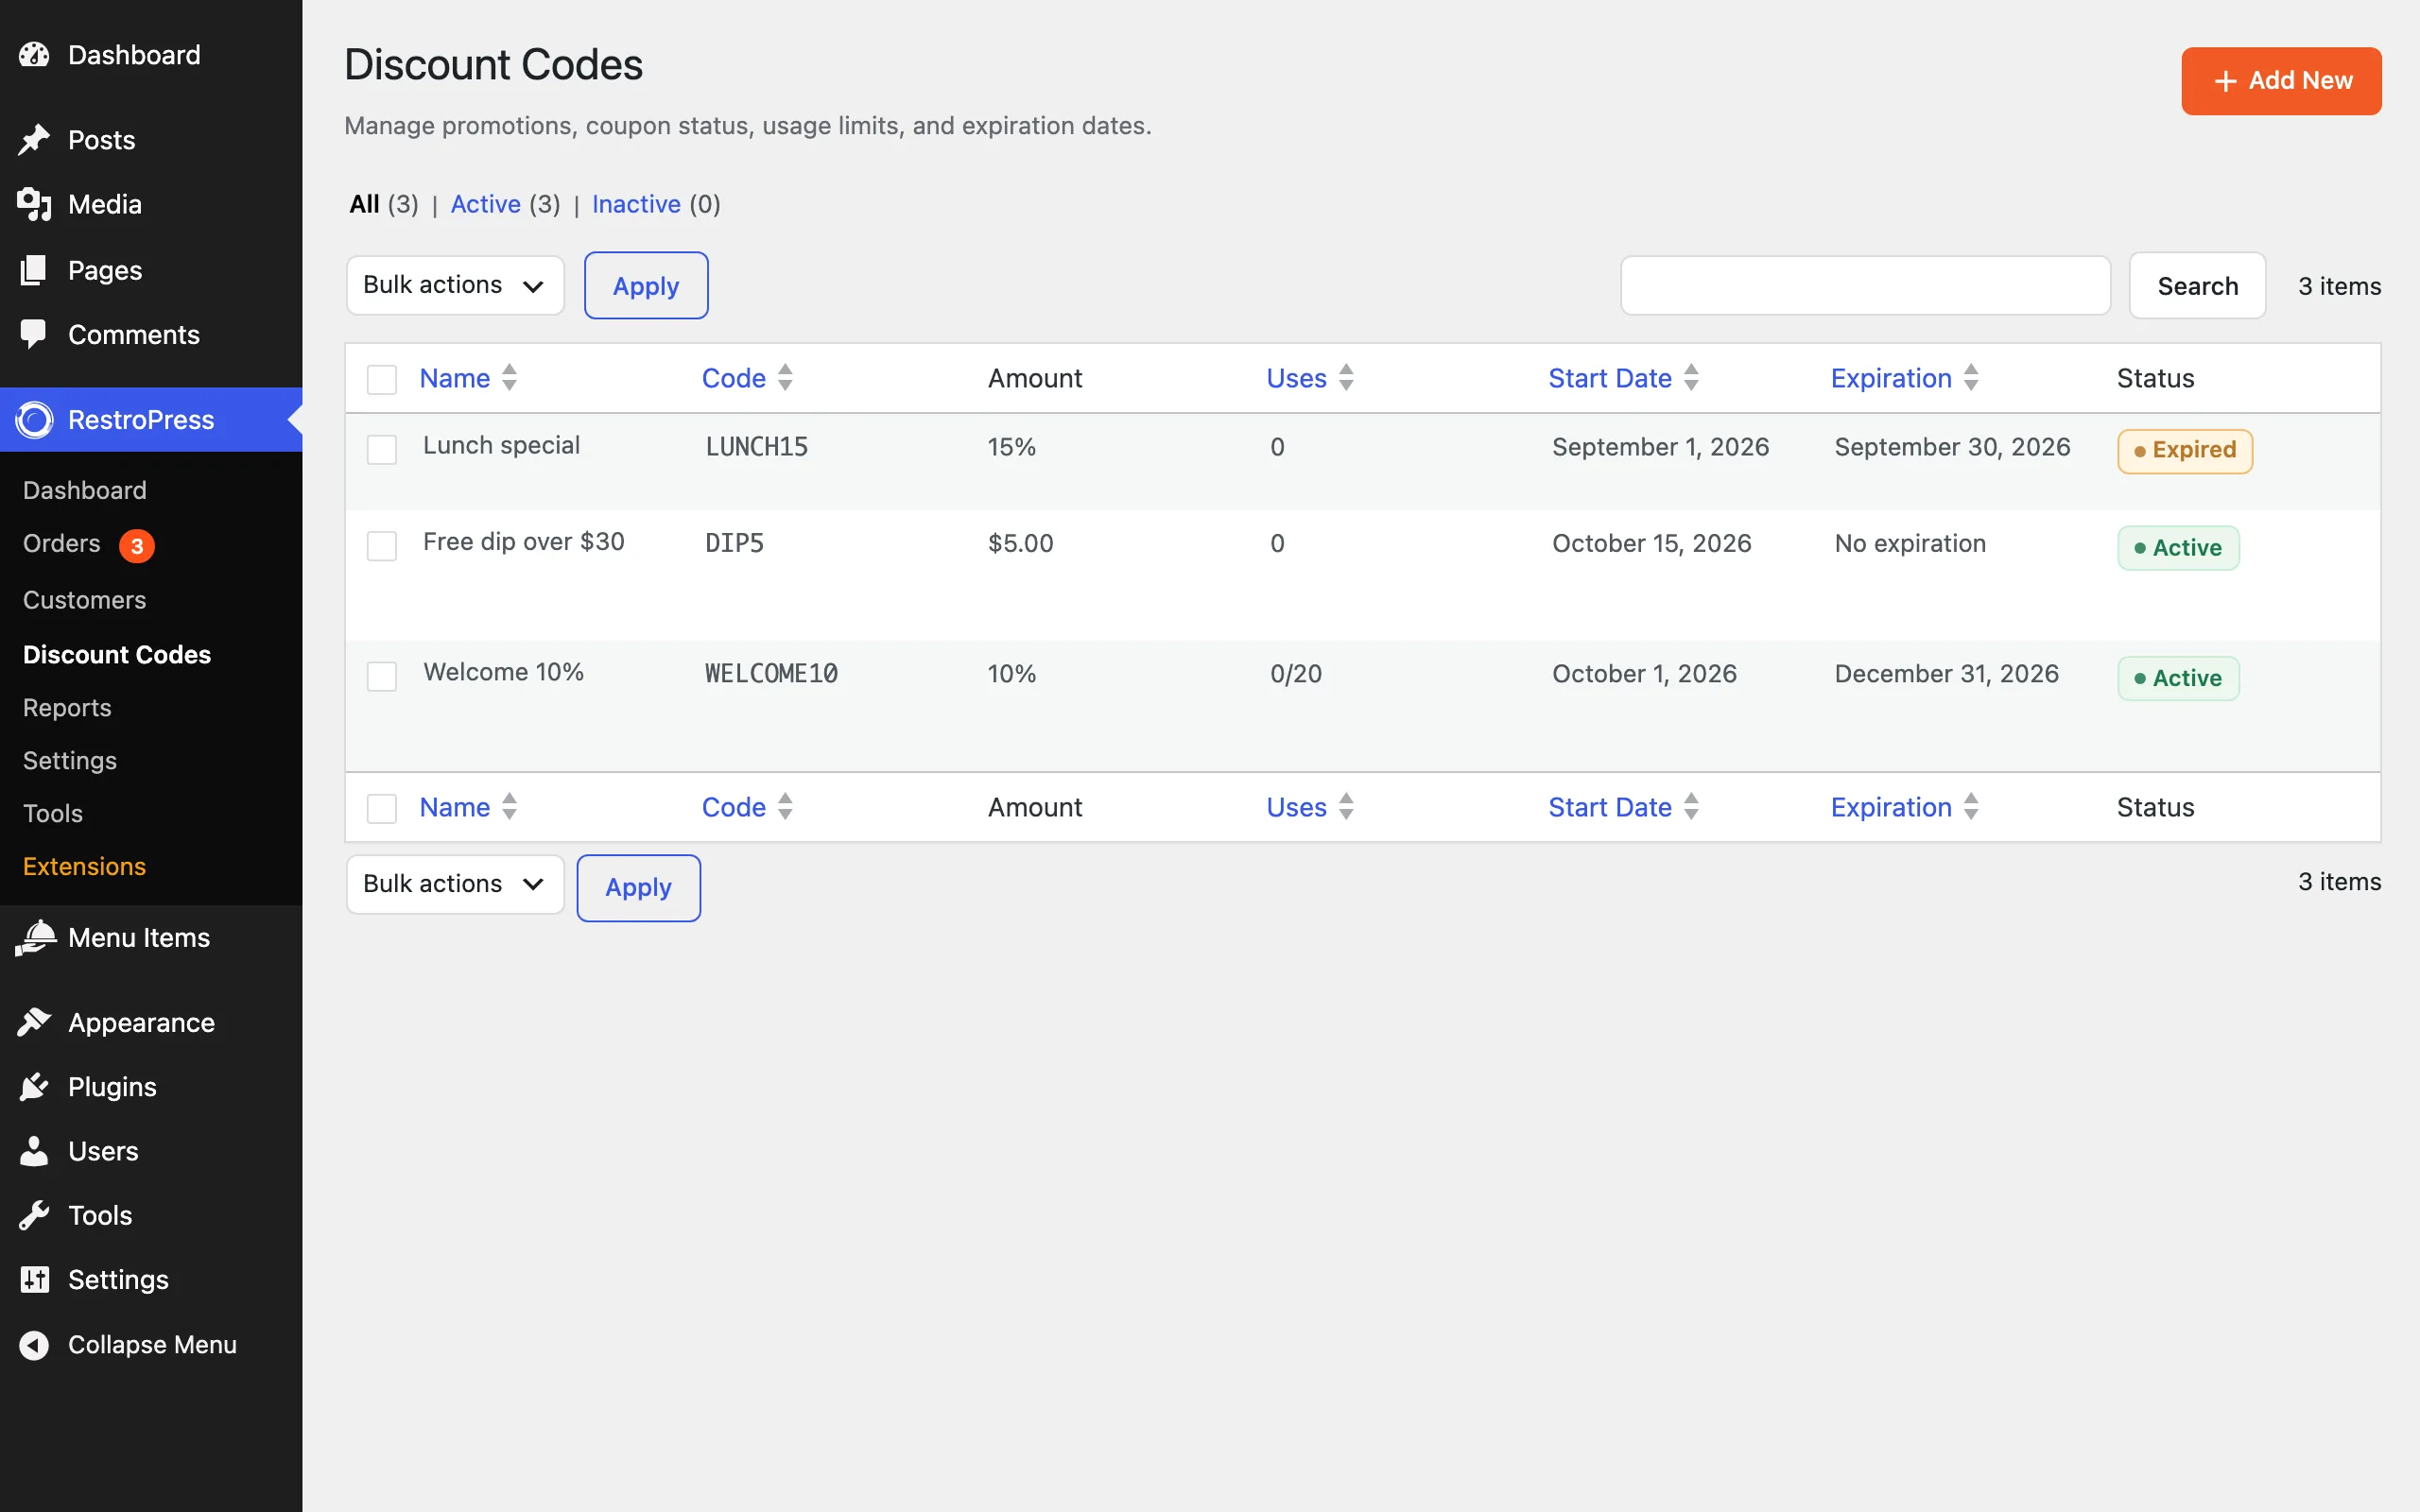Click the Search button

click(2197, 286)
